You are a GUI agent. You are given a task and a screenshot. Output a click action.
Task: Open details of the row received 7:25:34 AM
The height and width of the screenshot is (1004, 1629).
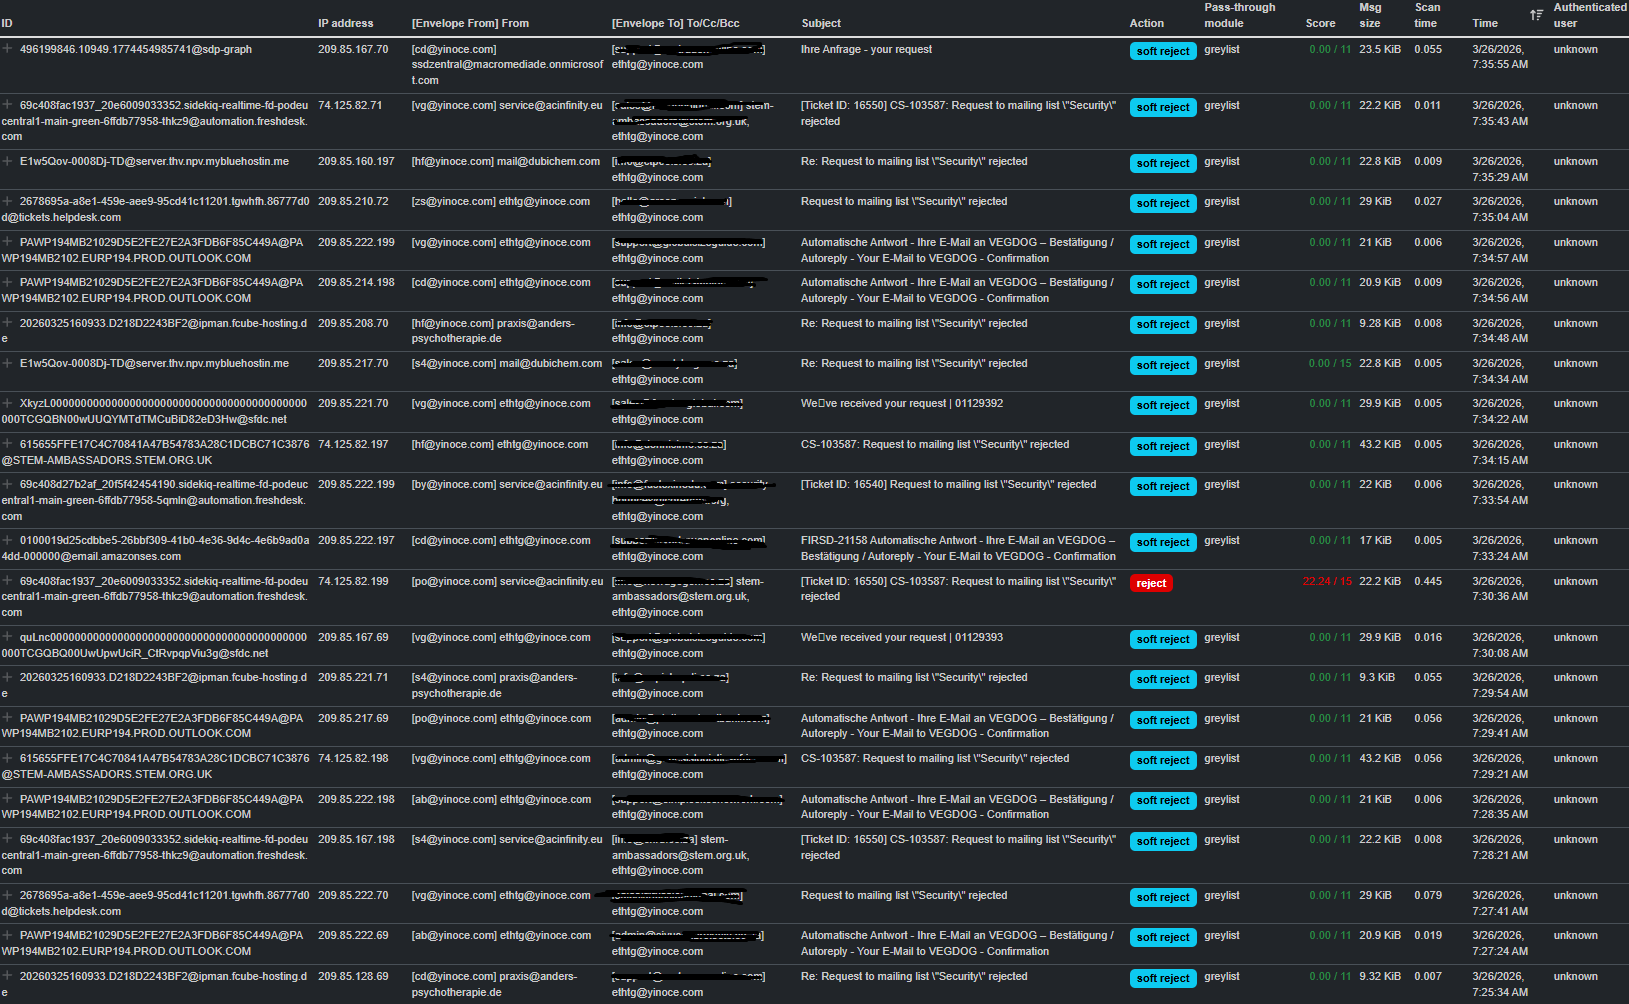pos(8,976)
